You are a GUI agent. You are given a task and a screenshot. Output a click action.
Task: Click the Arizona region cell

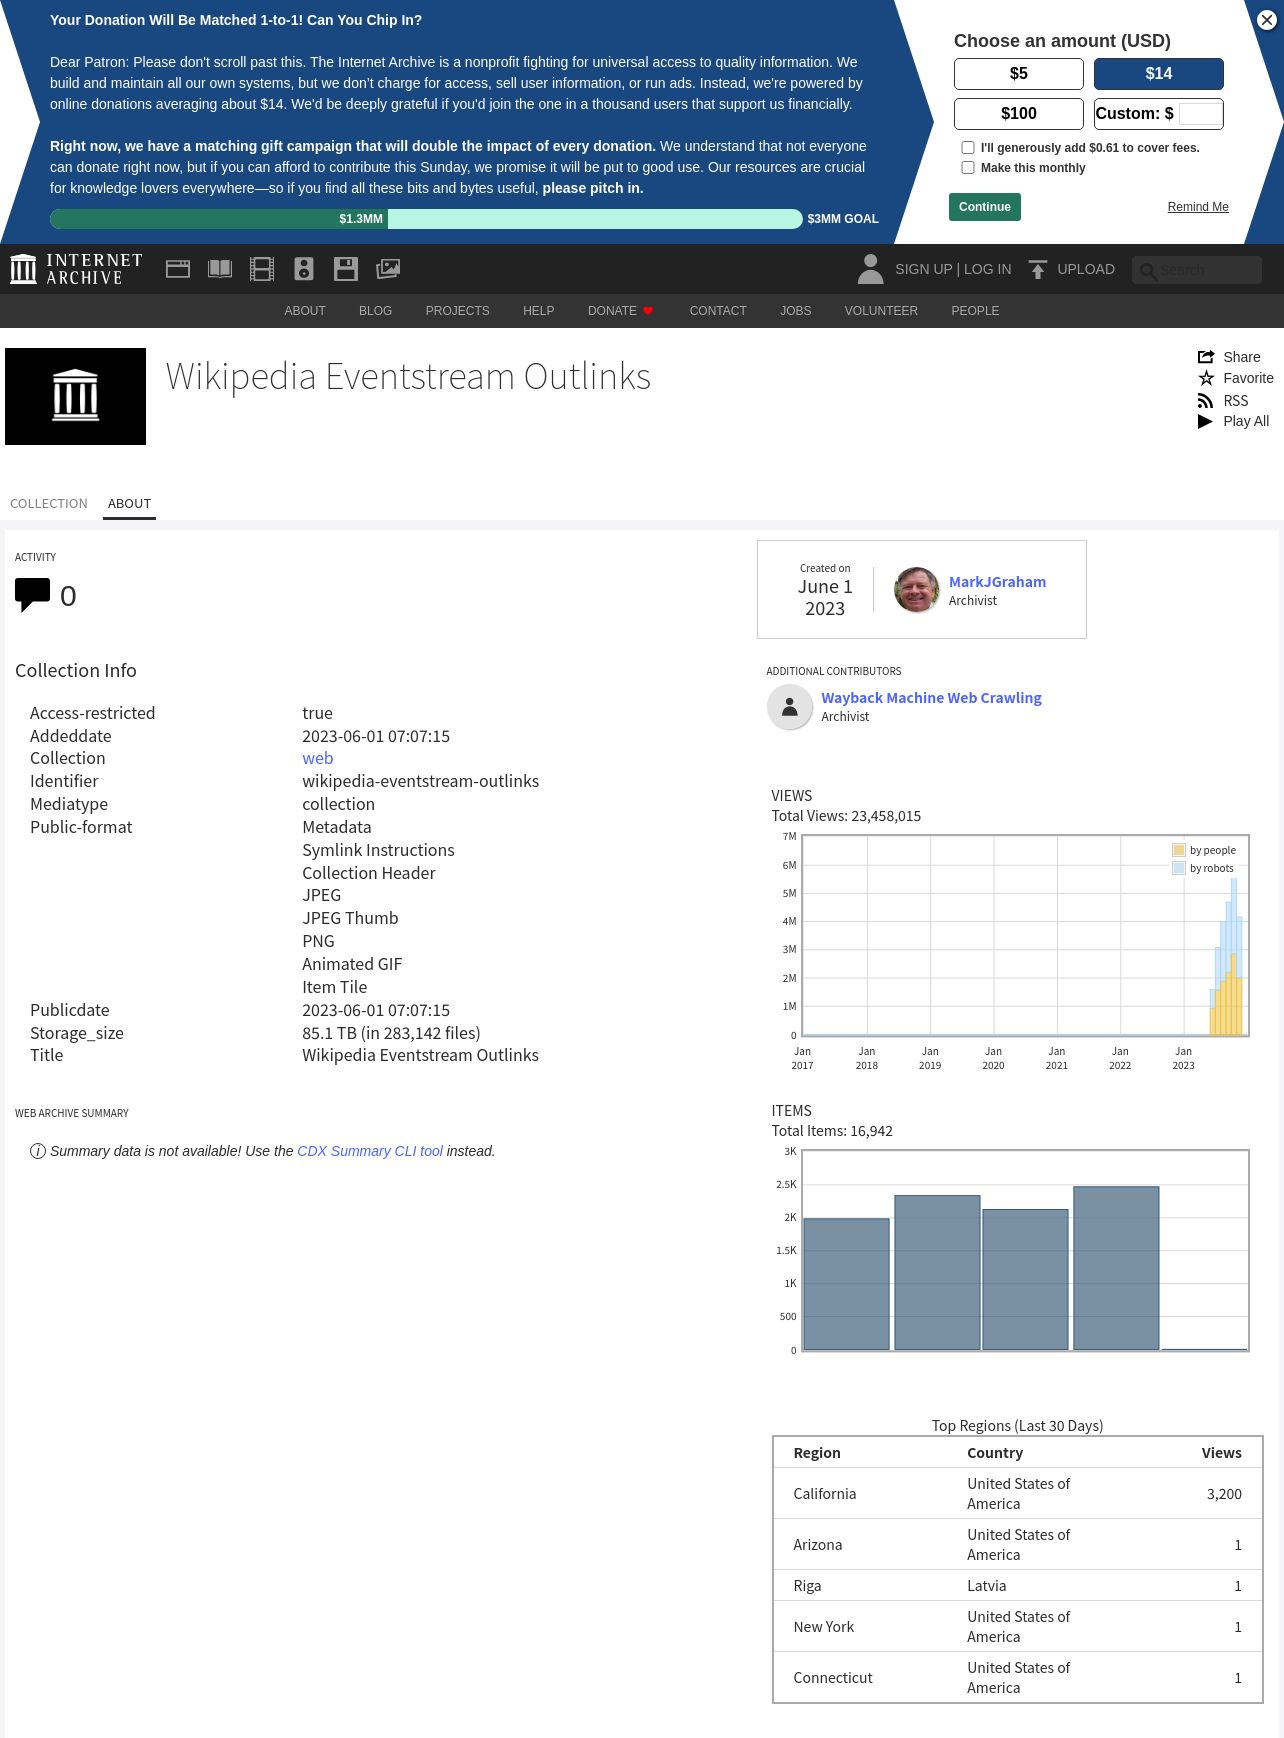click(818, 1545)
